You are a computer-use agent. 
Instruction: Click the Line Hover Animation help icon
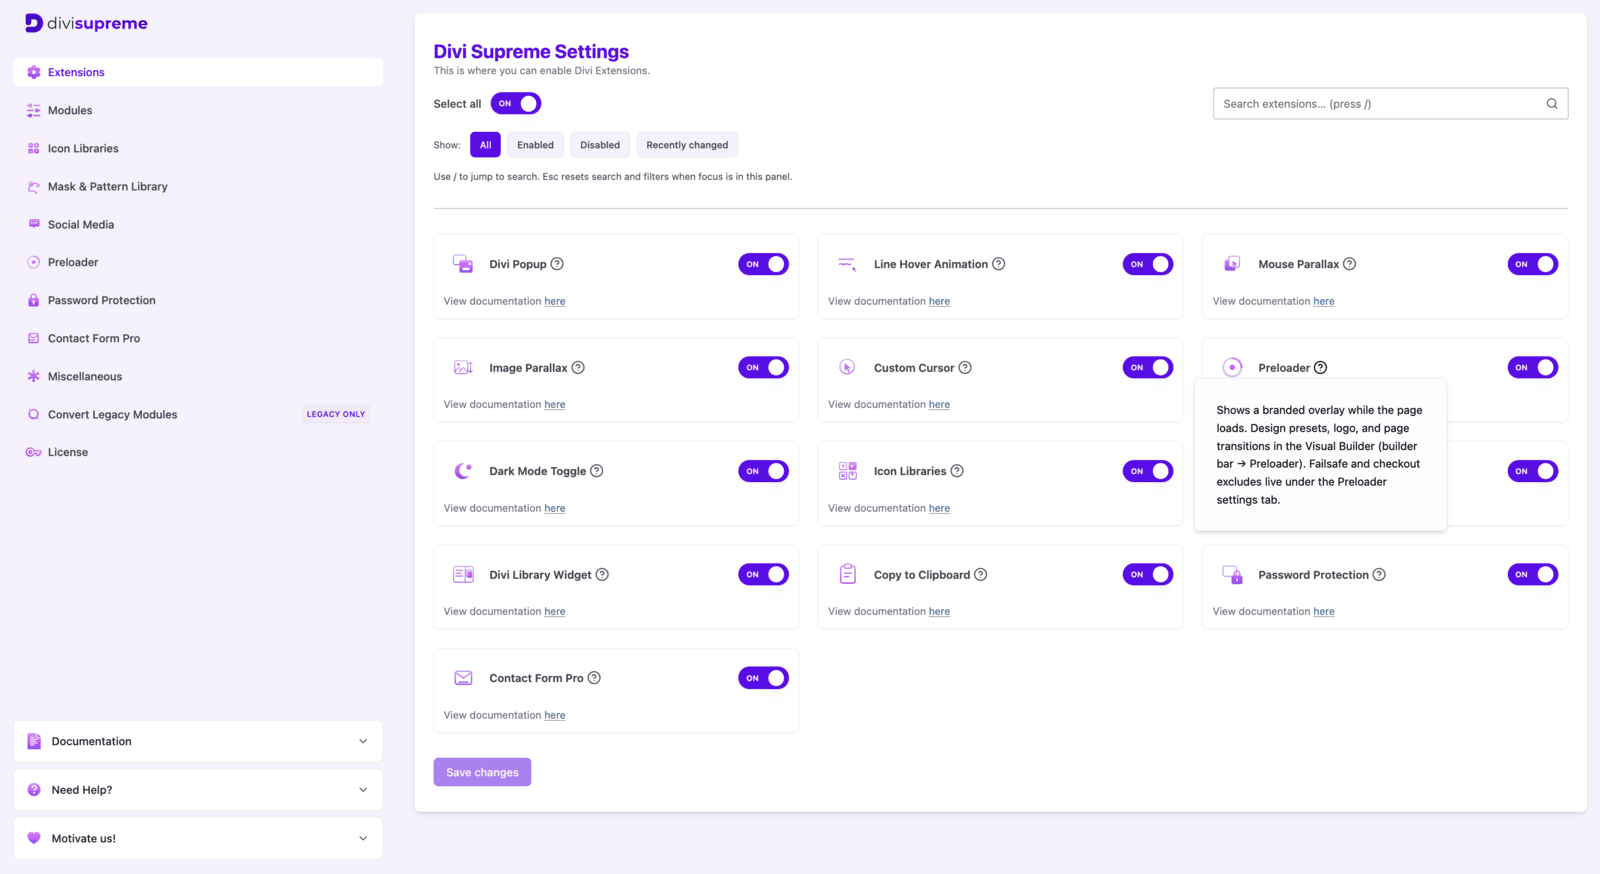point(998,264)
